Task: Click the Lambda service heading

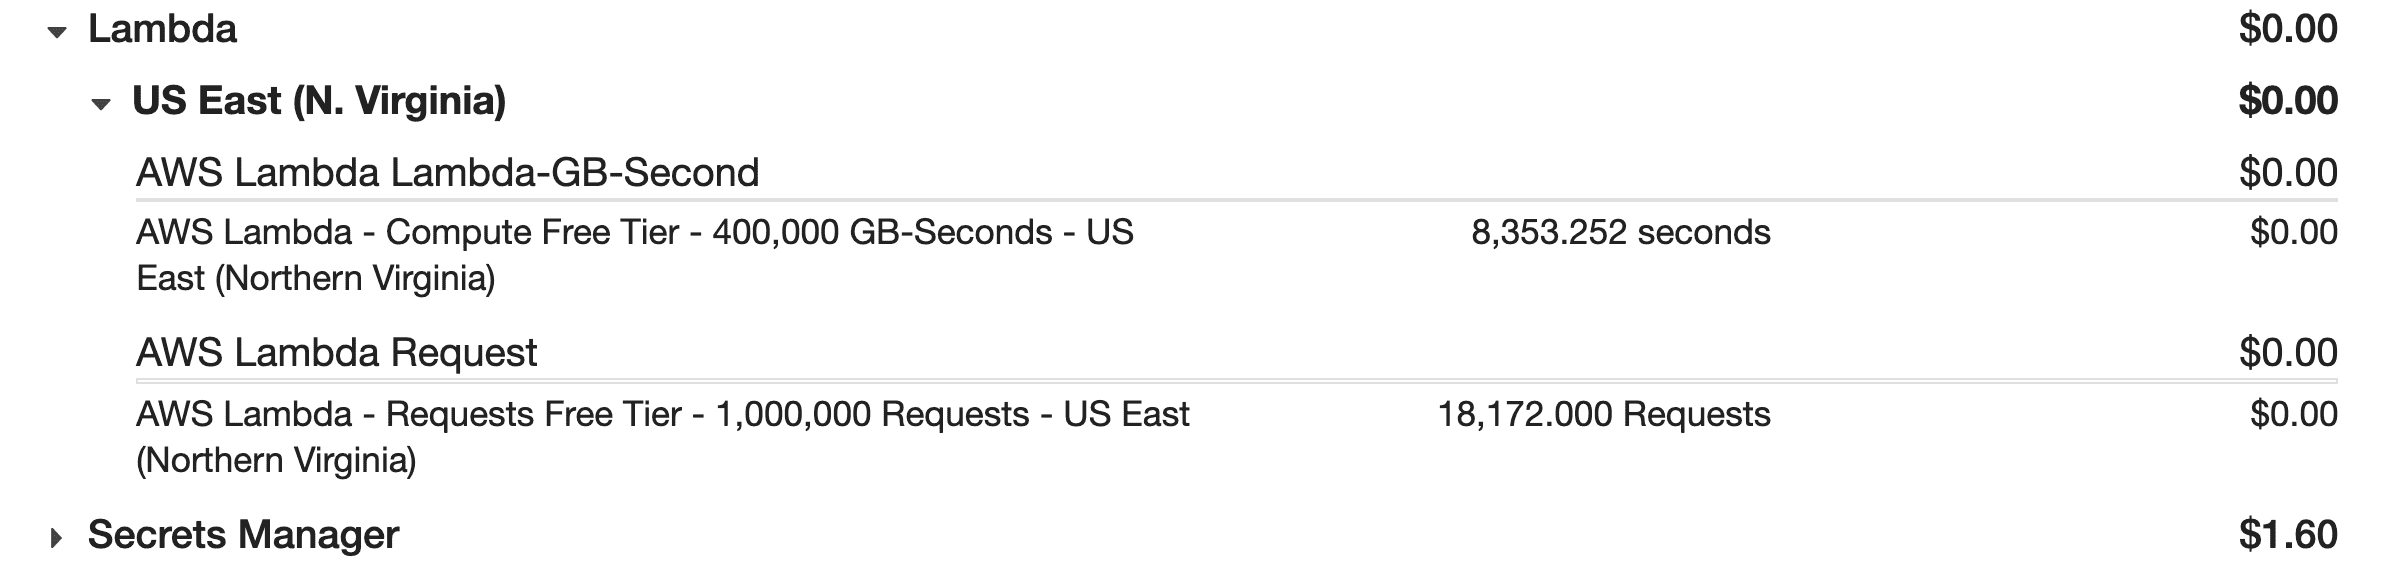Action: tap(162, 29)
